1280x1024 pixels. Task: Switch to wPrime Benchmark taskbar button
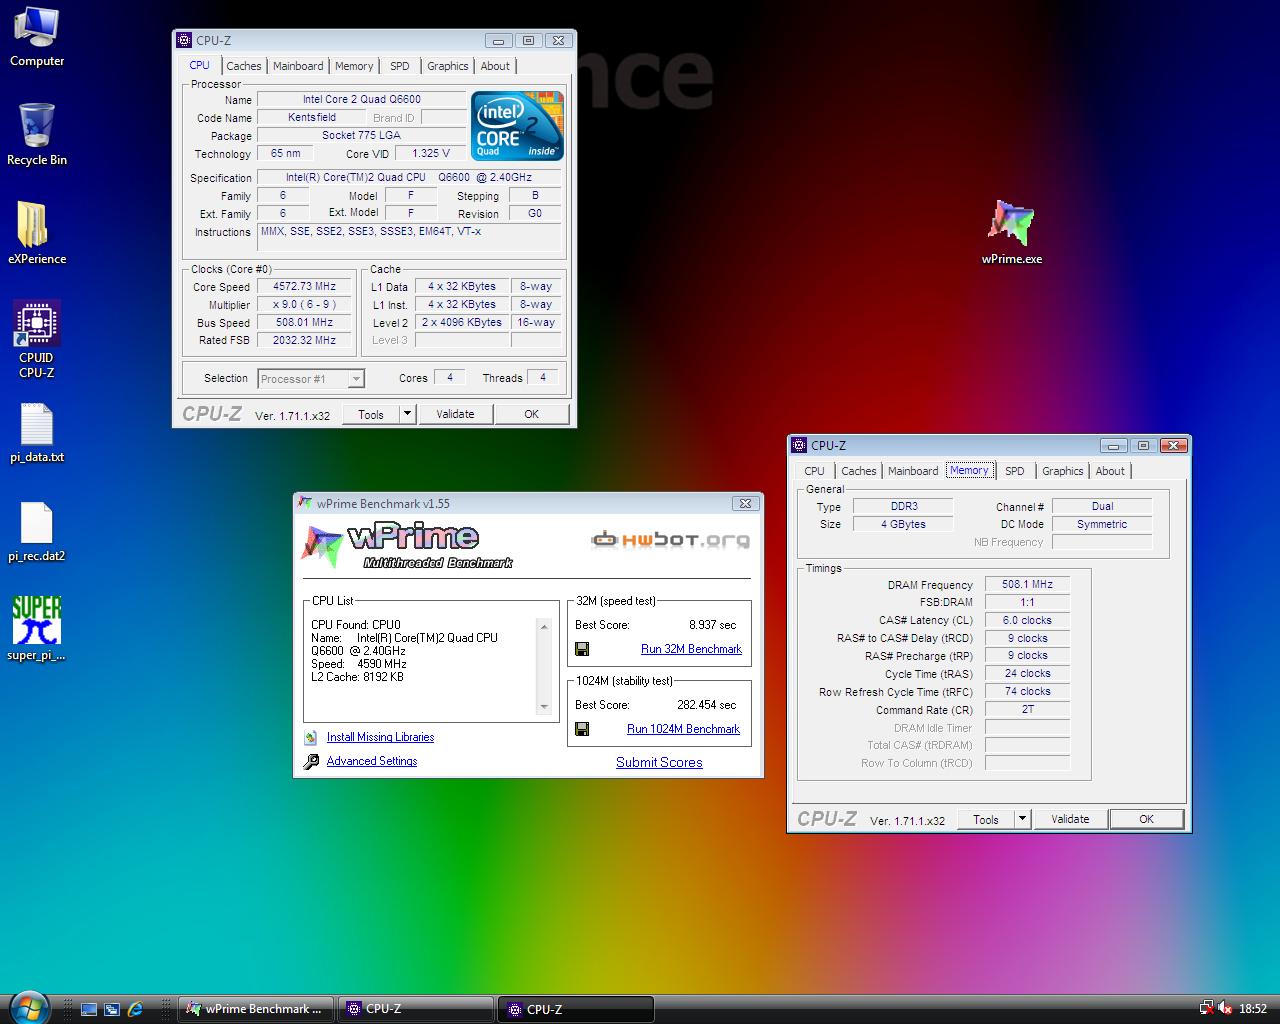256,1009
